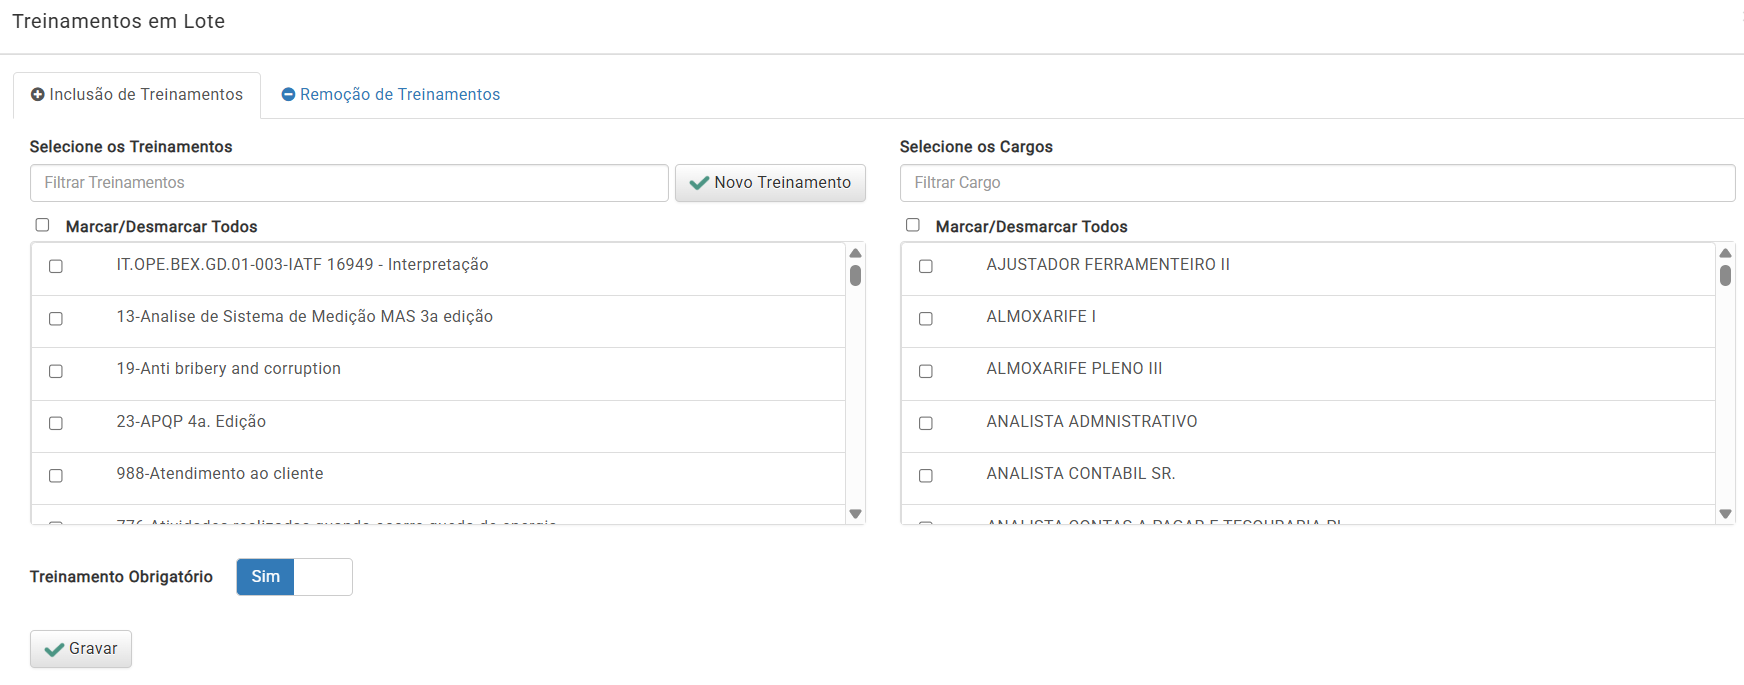Select the ANALISTA CONTABIL SR. checkbox

pos(926,476)
